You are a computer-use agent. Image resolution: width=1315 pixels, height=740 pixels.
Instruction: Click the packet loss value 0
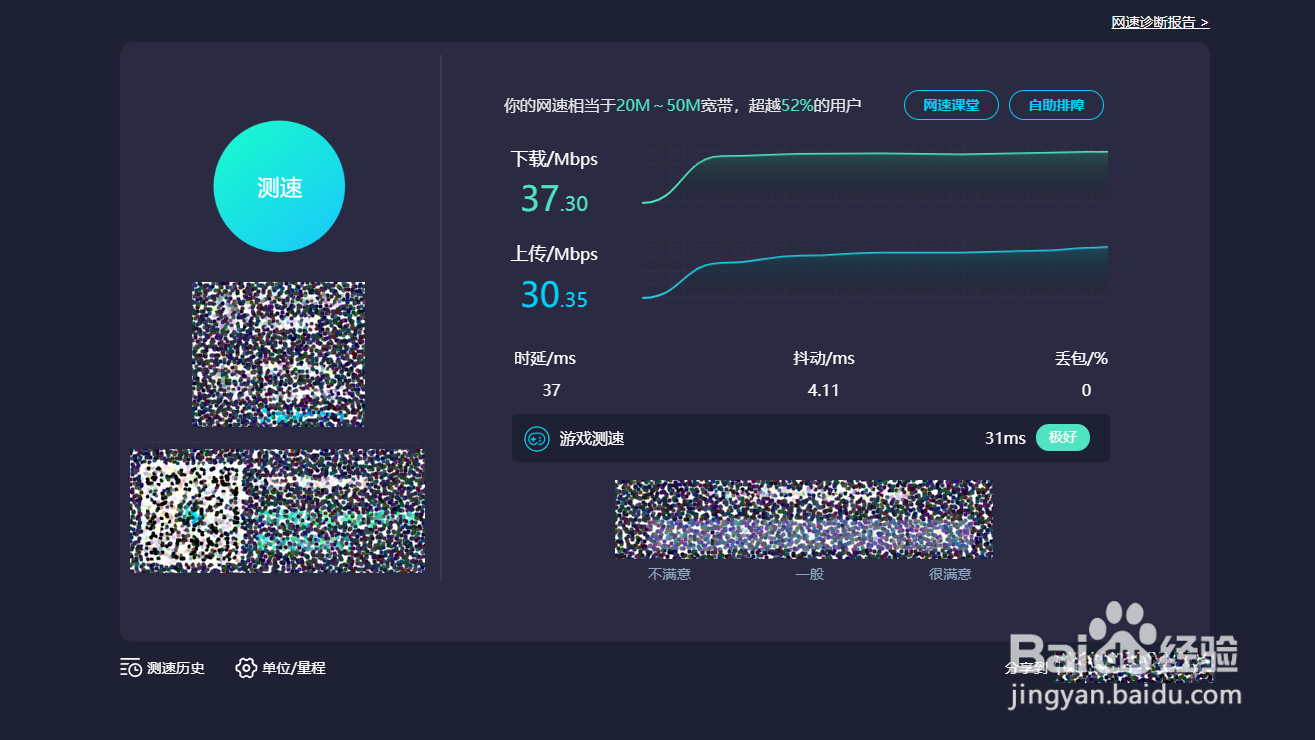point(1086,390)
